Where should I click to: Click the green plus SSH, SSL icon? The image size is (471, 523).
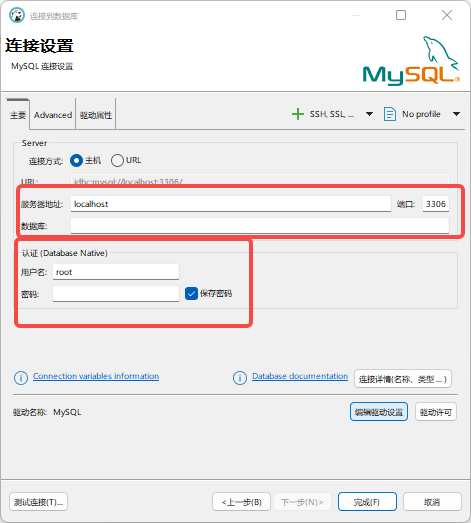298,114
